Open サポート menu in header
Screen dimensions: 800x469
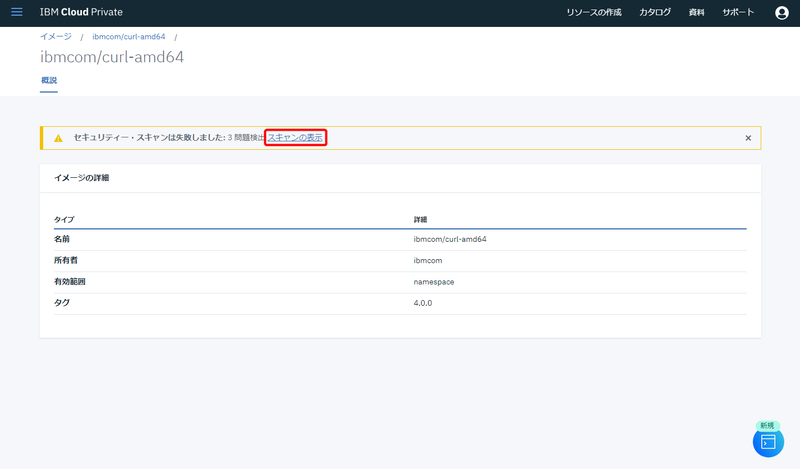pos(738,12)
